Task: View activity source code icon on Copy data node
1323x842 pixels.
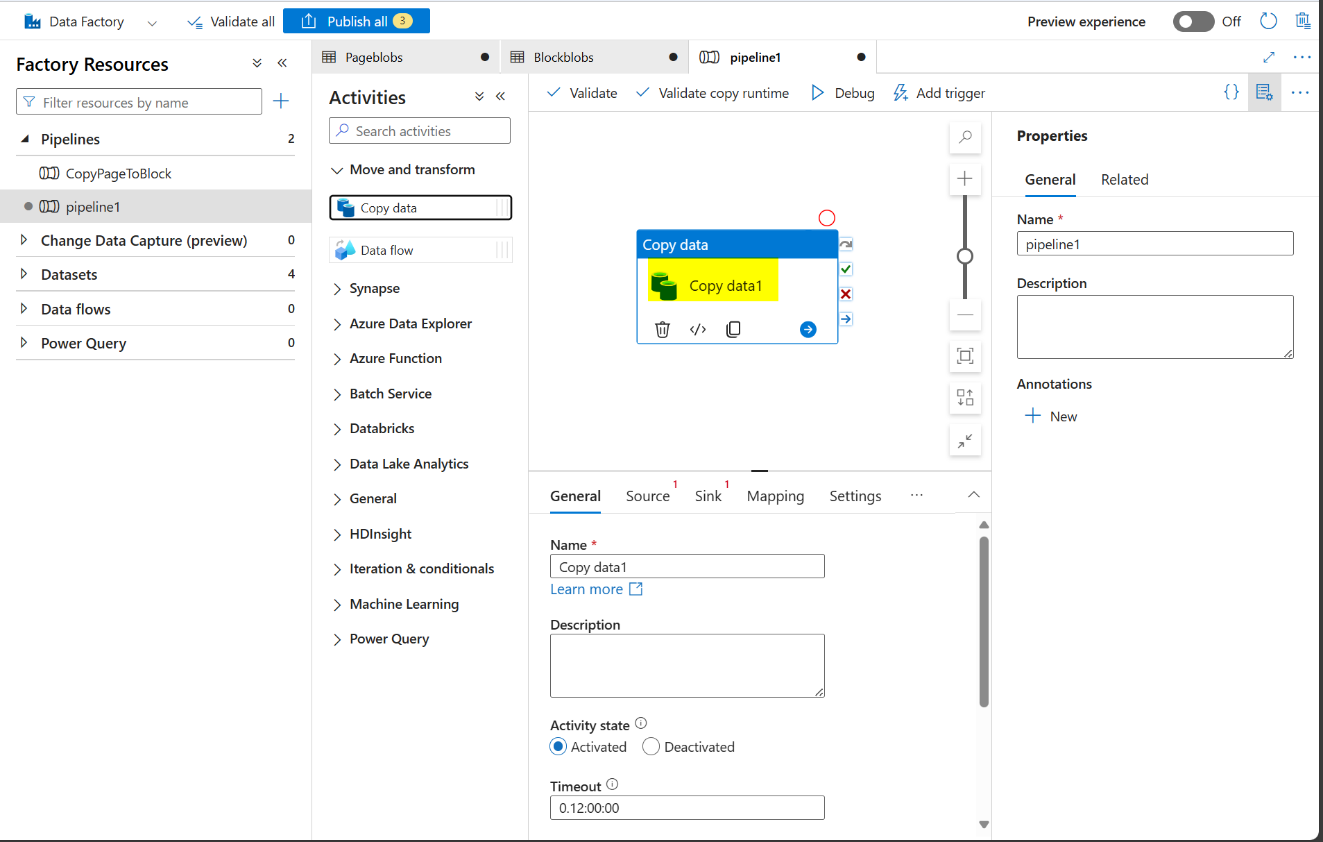Action: (x=698, y=329)
